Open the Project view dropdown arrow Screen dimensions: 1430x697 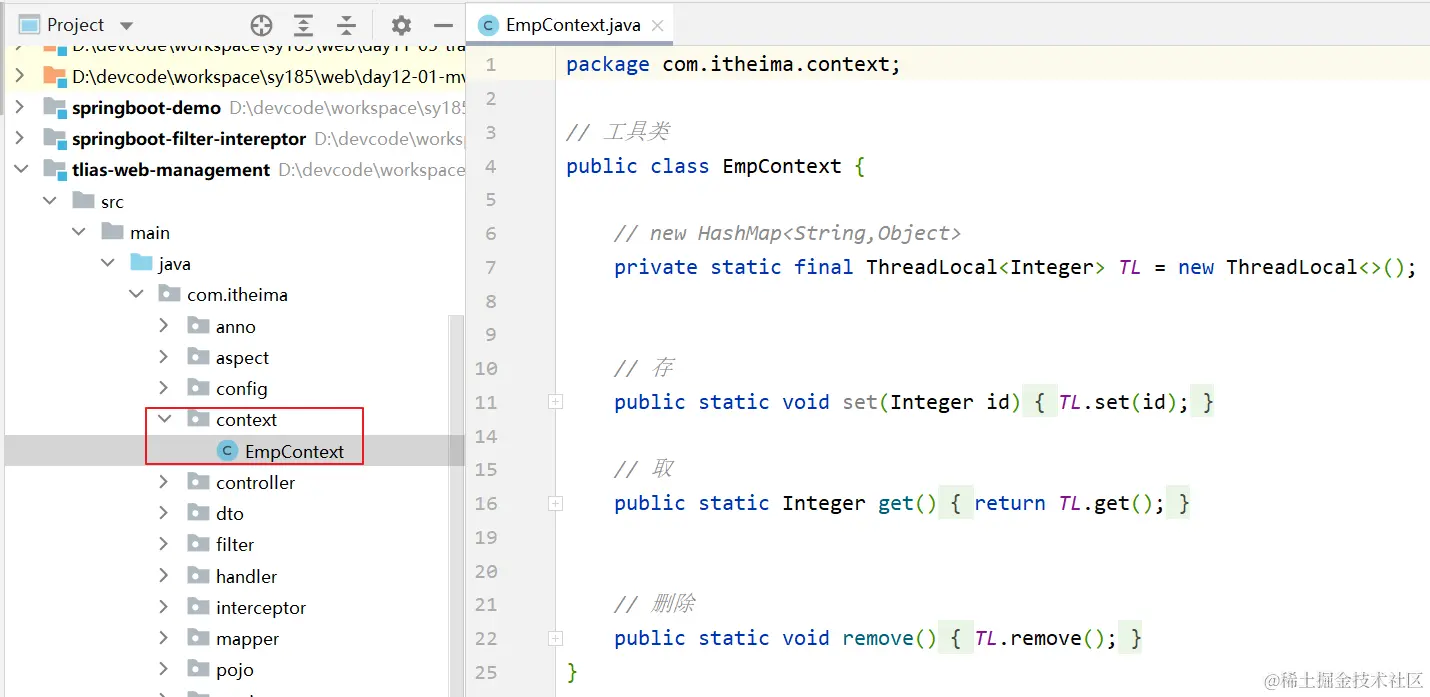pos(126,25)
